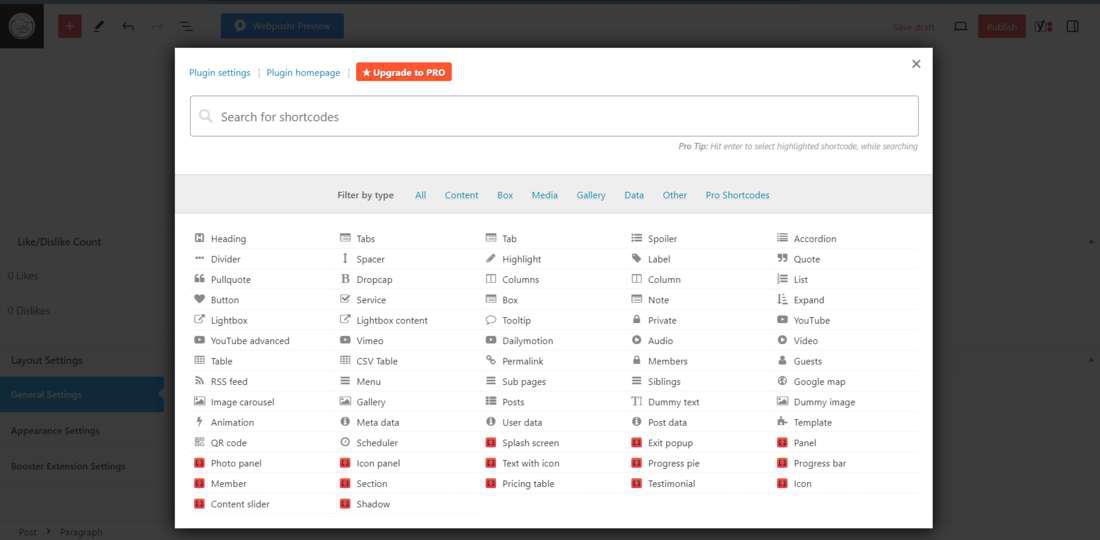Select the Quote shortcode
Viewport: 1100px width, 540px height.
click(798, 259)
